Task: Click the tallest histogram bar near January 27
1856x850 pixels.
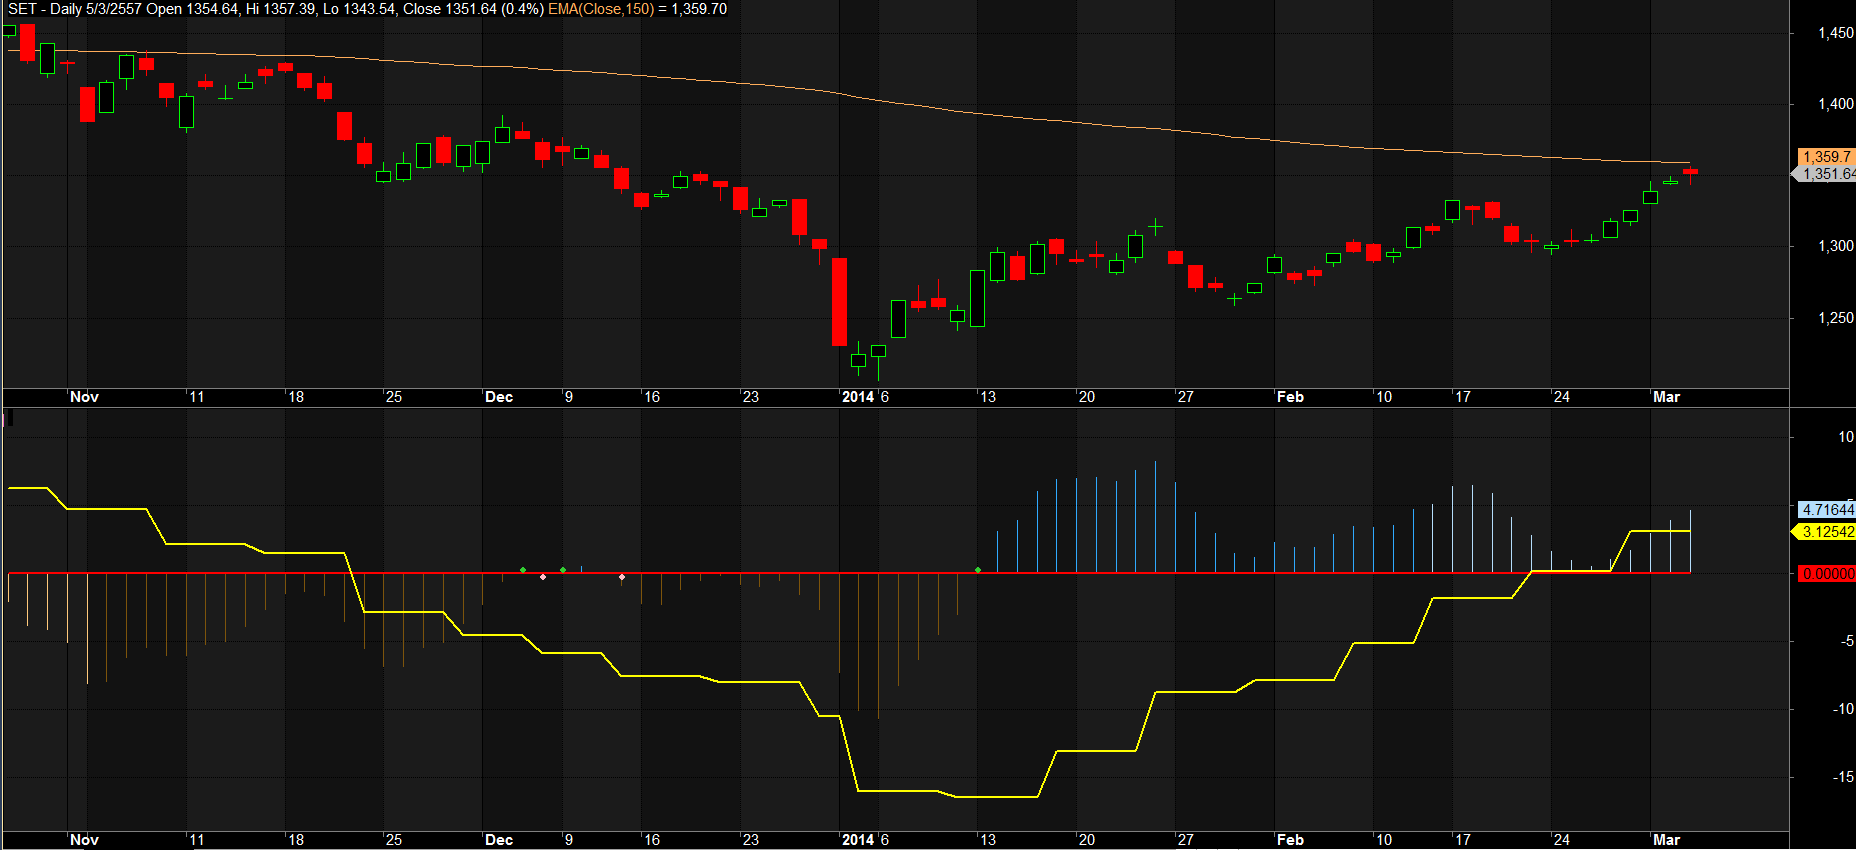Action: click(x=1155, y=517)
